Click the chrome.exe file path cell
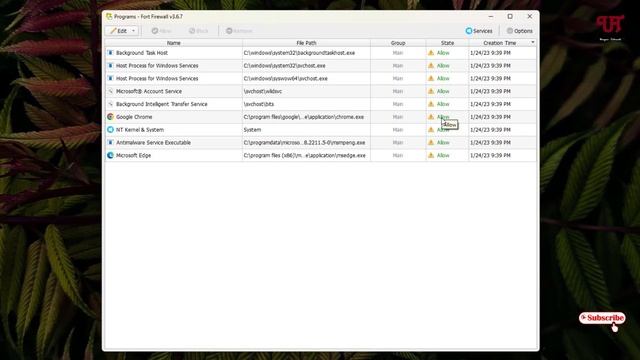This screenshot has height=360, width=640. 304,117
